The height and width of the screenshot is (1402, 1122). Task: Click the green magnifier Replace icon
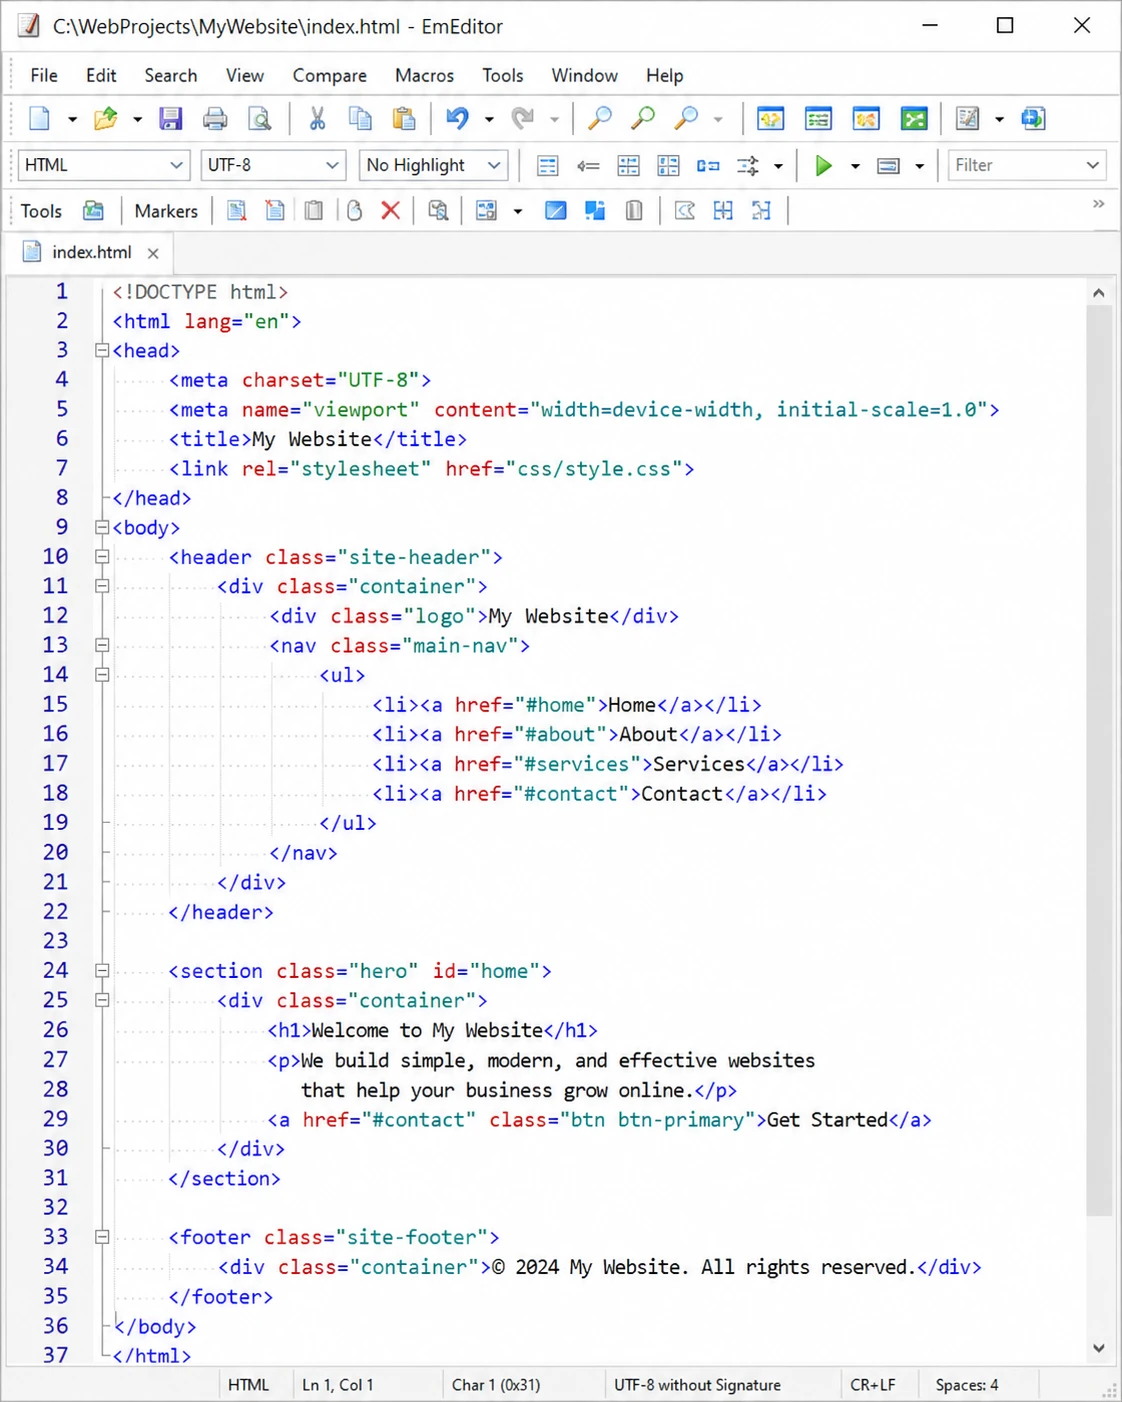click(643, 119)
